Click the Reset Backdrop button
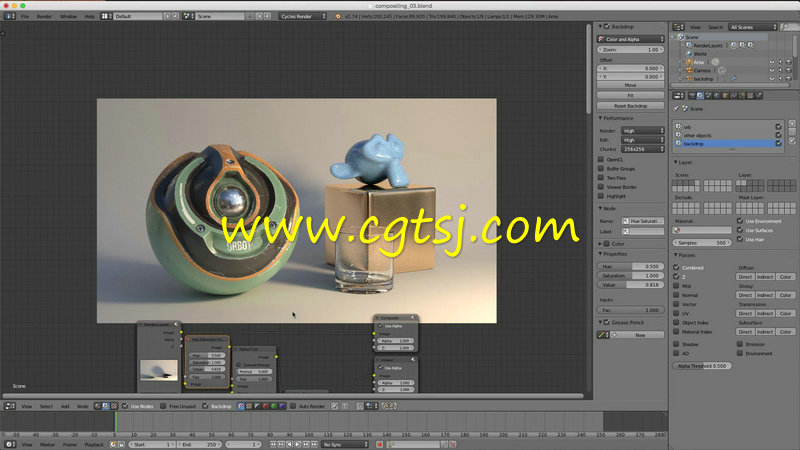Image resolution: width=800 pixels, height=450 pixels. pos(631,106)
